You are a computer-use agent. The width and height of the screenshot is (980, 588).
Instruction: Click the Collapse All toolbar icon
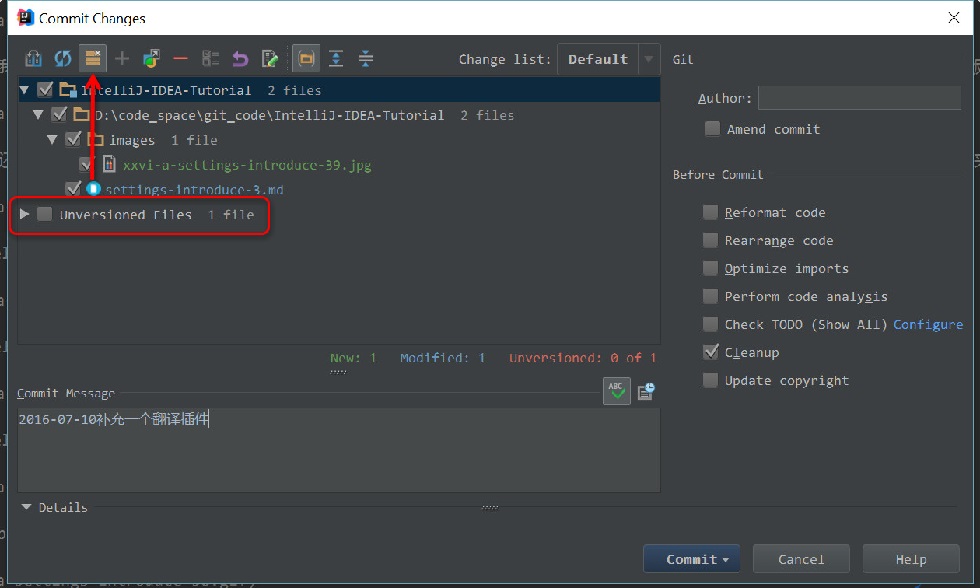point(366,59)
